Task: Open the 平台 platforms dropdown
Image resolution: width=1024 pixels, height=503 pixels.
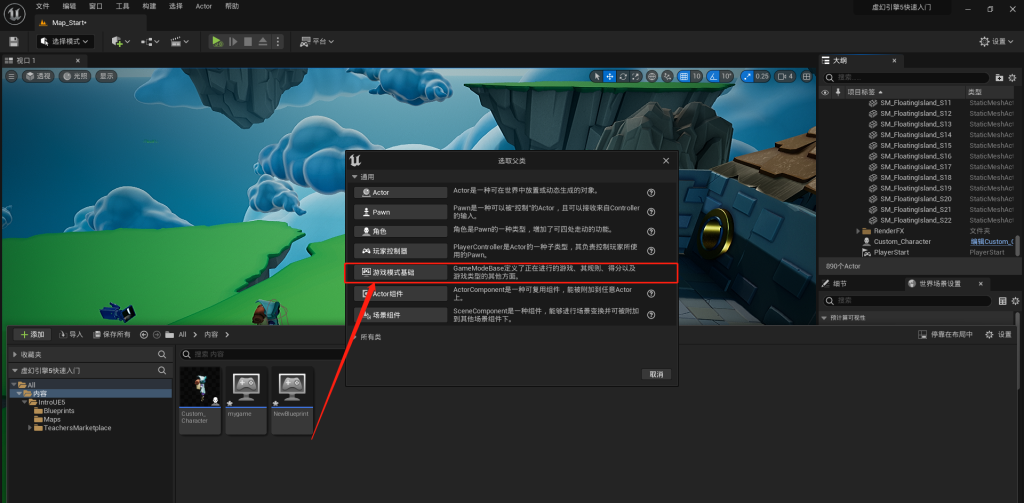Action: point(317,41)
